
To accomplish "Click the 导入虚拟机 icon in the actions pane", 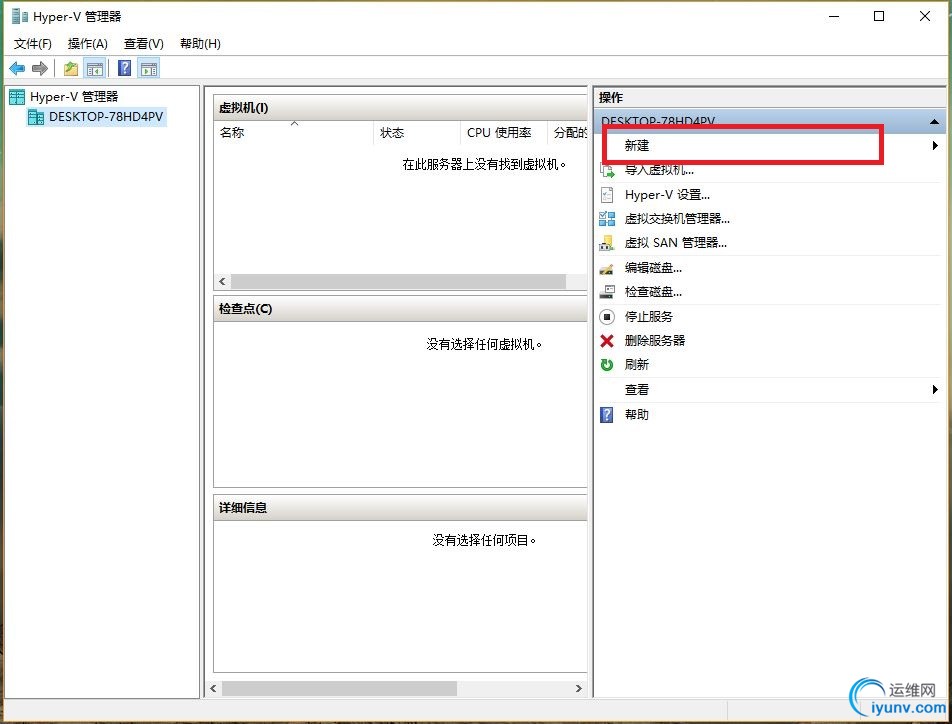I will pos(607,170).
